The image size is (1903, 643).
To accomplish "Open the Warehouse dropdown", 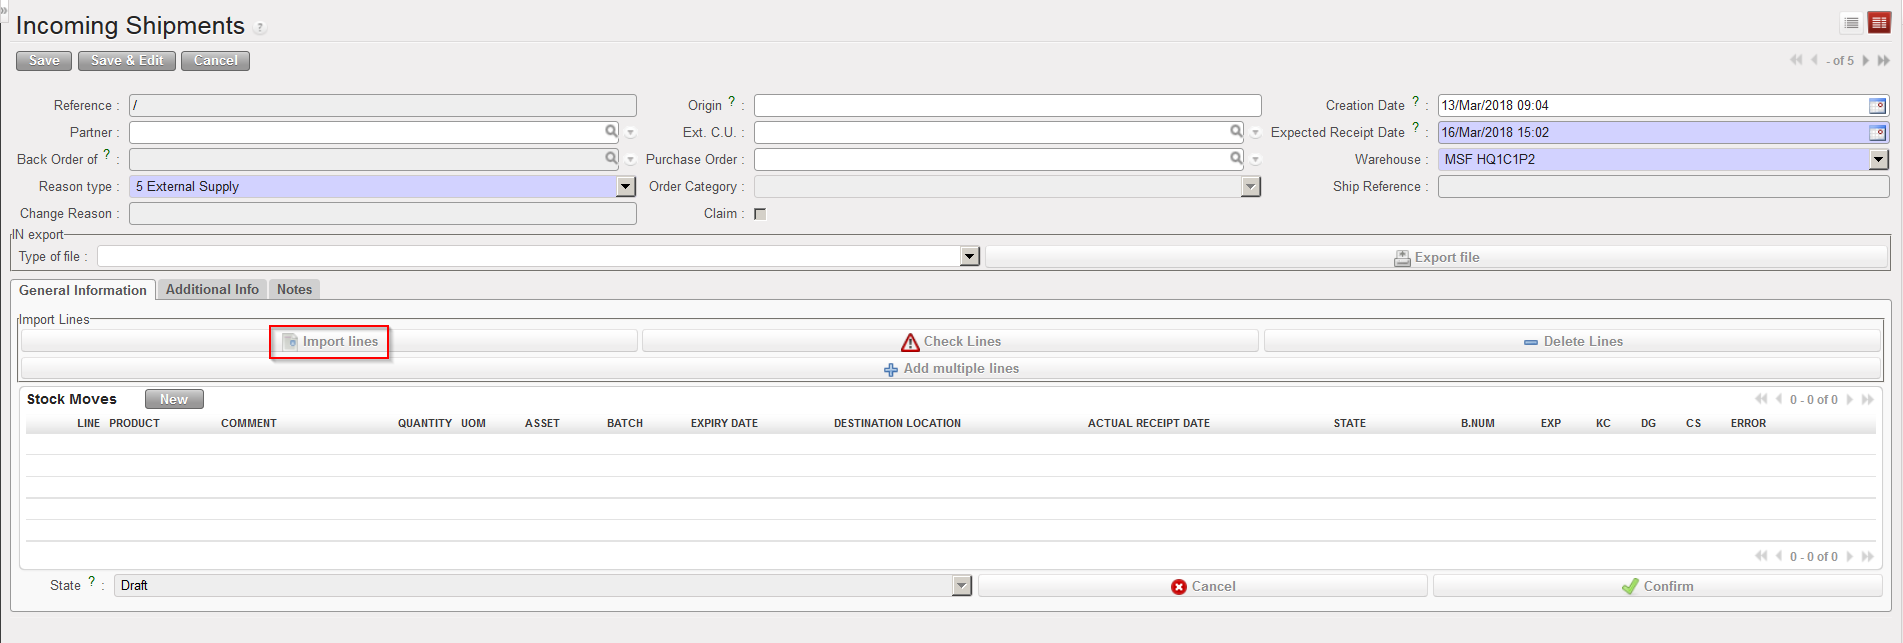I will [x=1878, y=160].
